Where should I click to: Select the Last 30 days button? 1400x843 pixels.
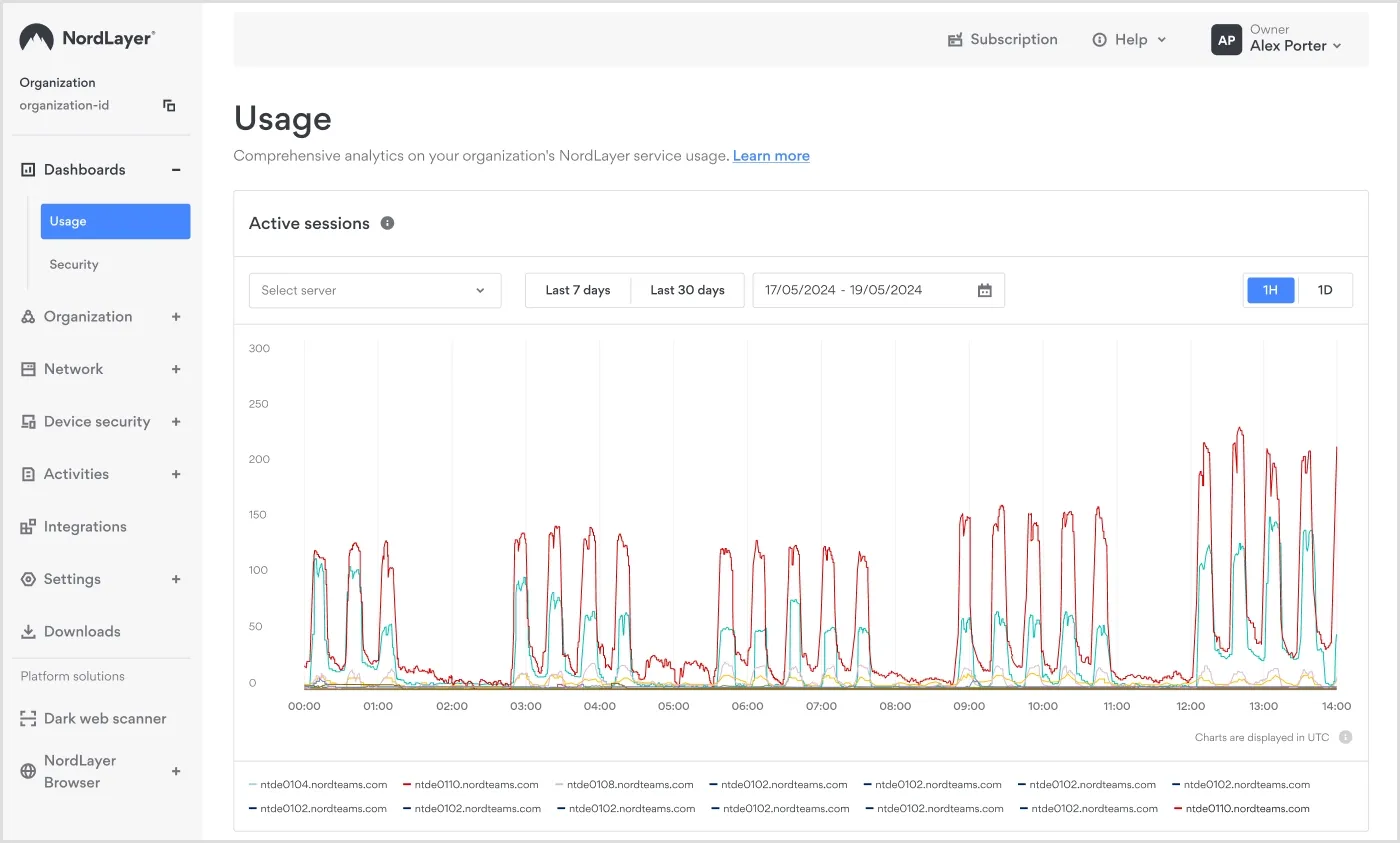pos(687,290)
